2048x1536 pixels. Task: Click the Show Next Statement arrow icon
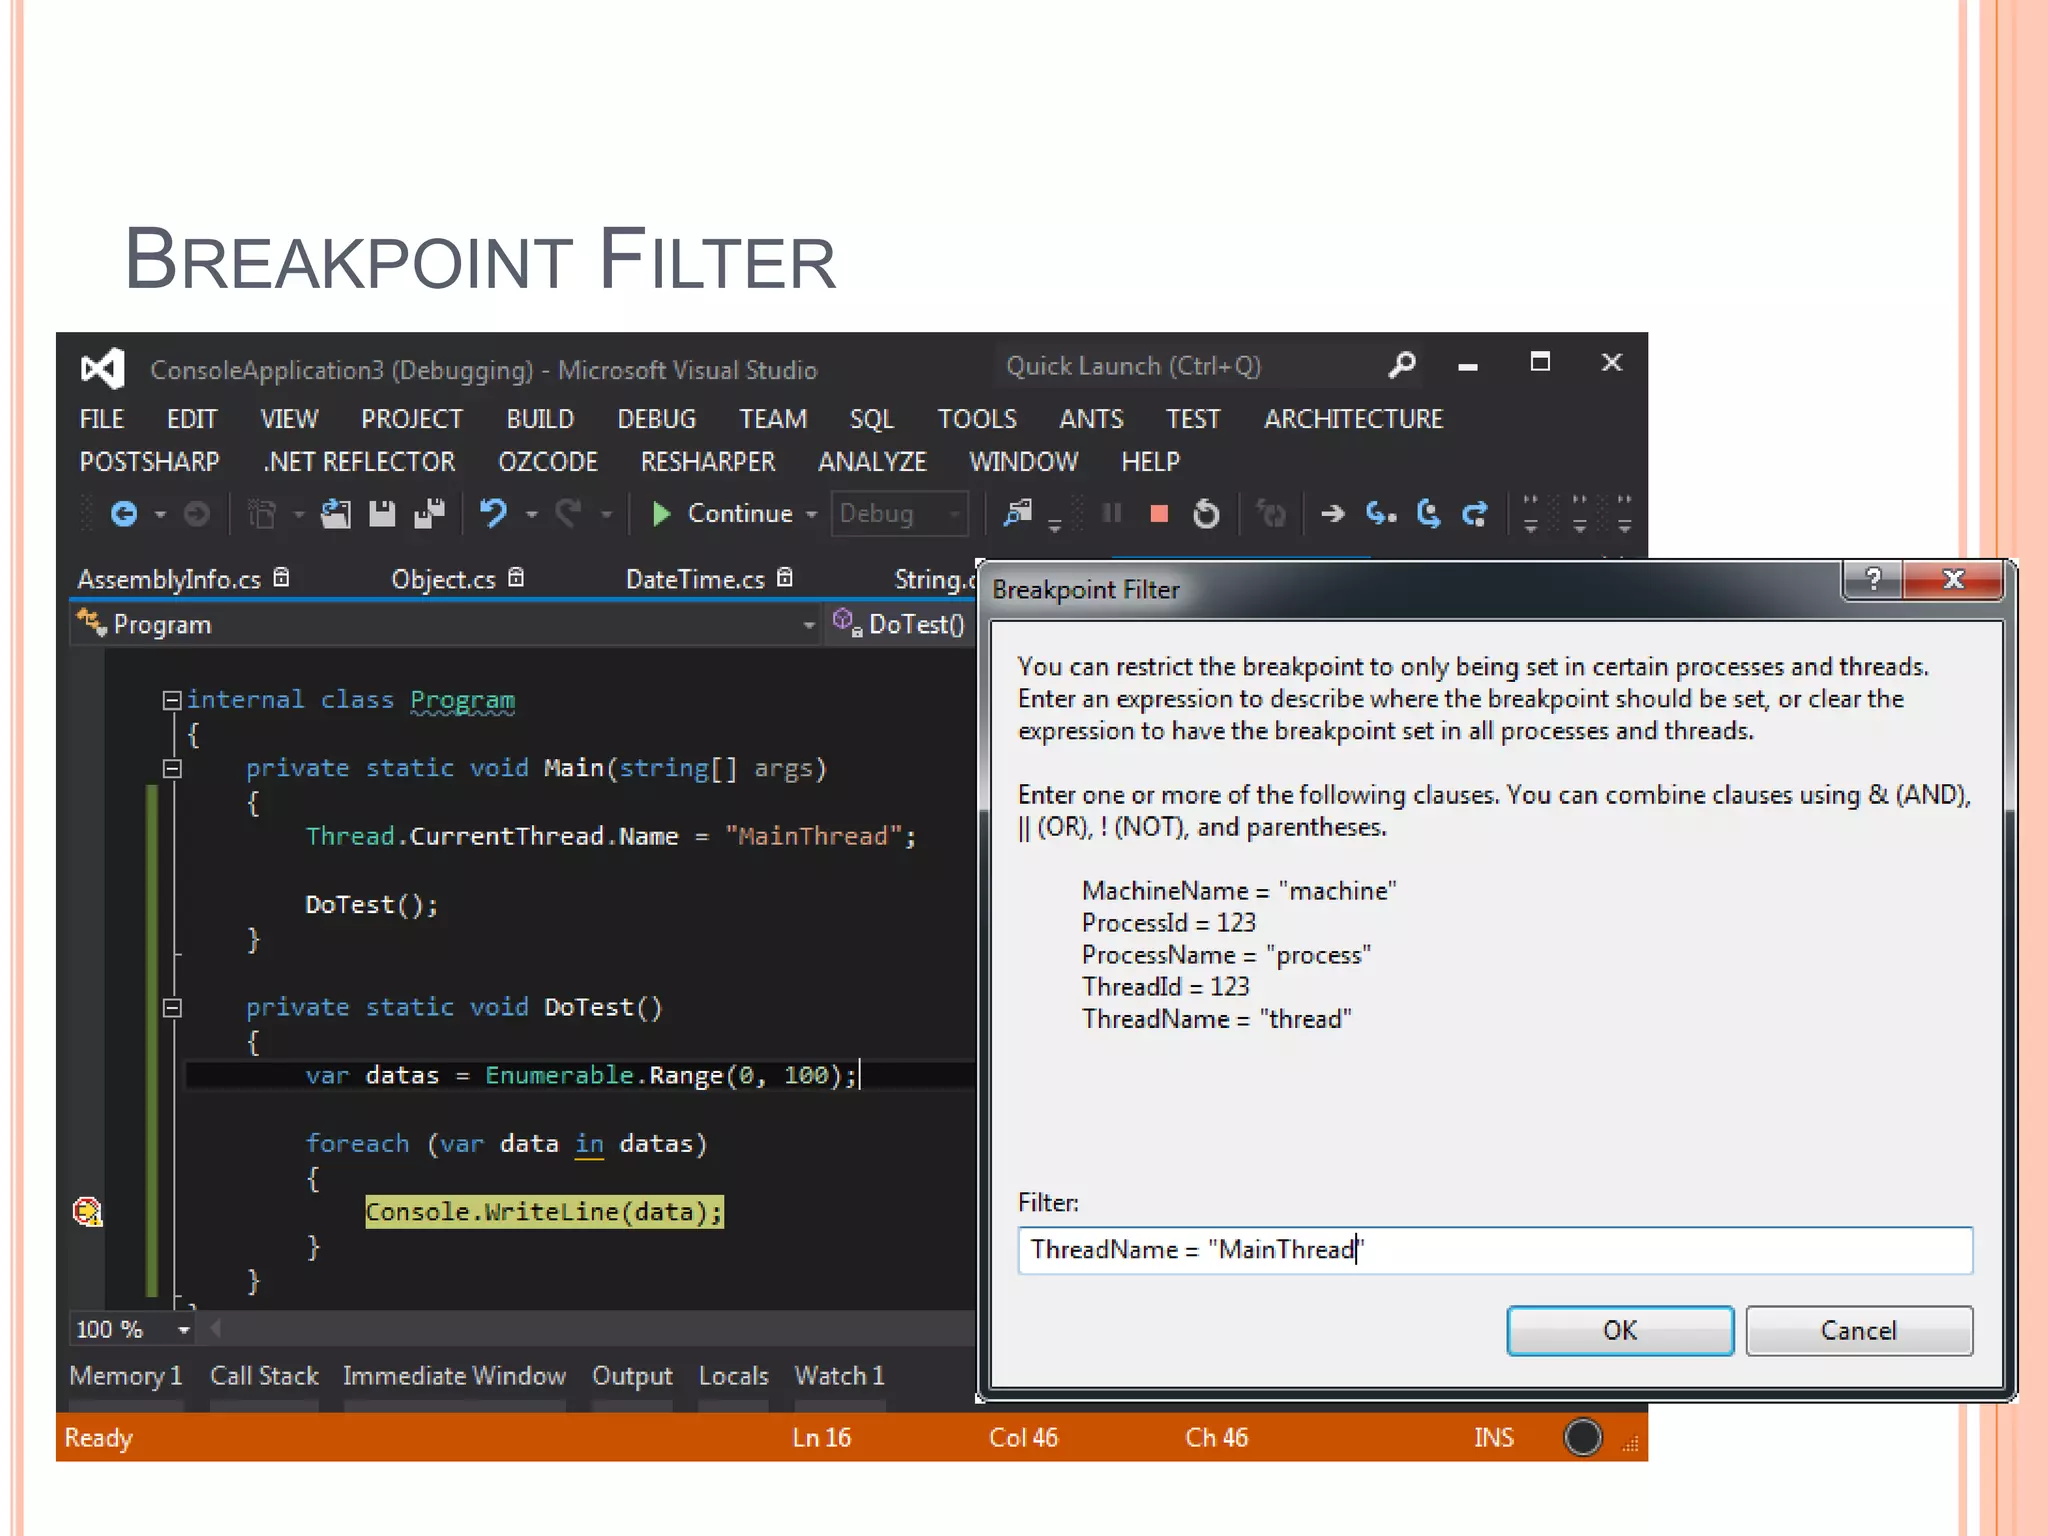(x=1332, y=514)
